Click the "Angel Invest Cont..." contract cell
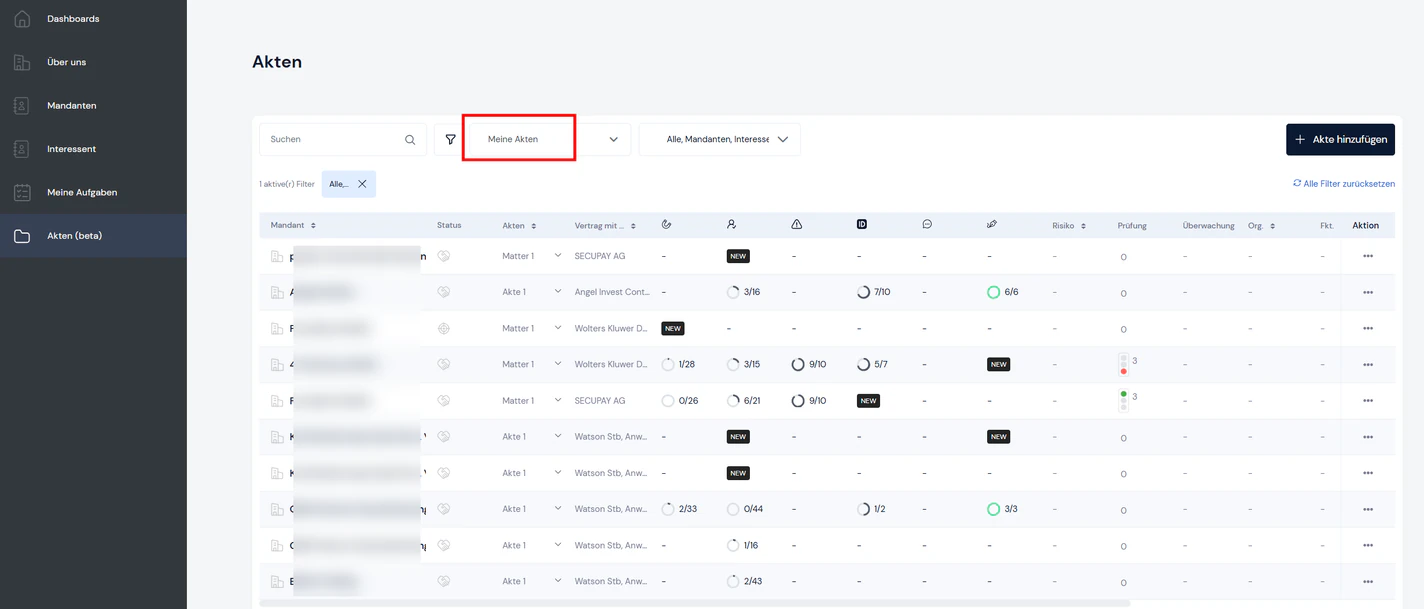 612,292
